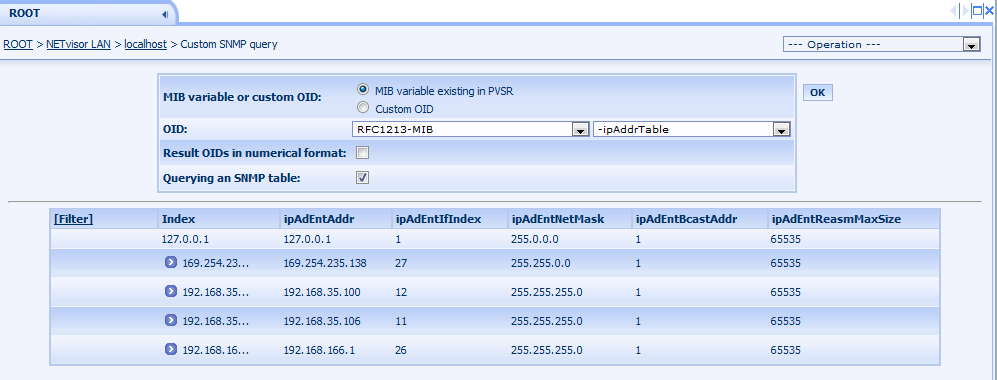
Task: Open the Operation dropdown
Action: 881,44
